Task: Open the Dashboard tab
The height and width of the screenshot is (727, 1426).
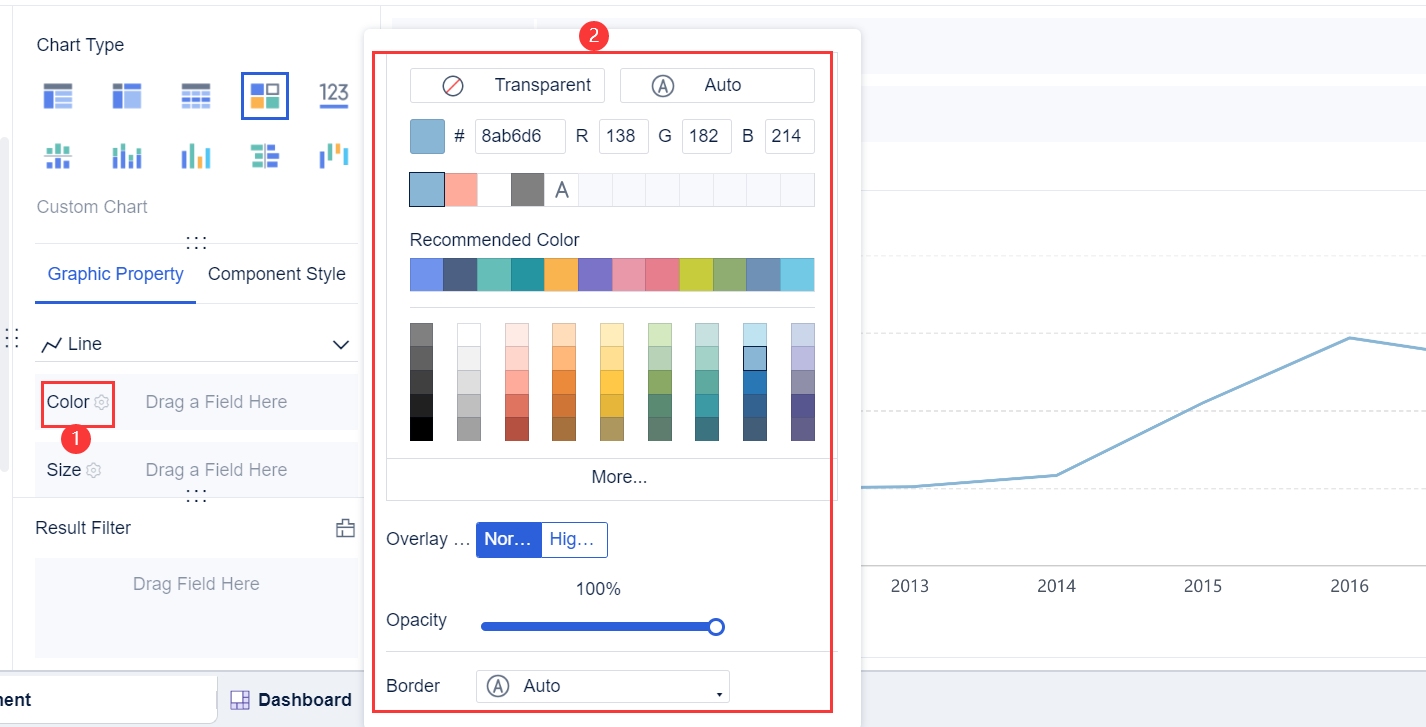Action: tap(291, 700)
